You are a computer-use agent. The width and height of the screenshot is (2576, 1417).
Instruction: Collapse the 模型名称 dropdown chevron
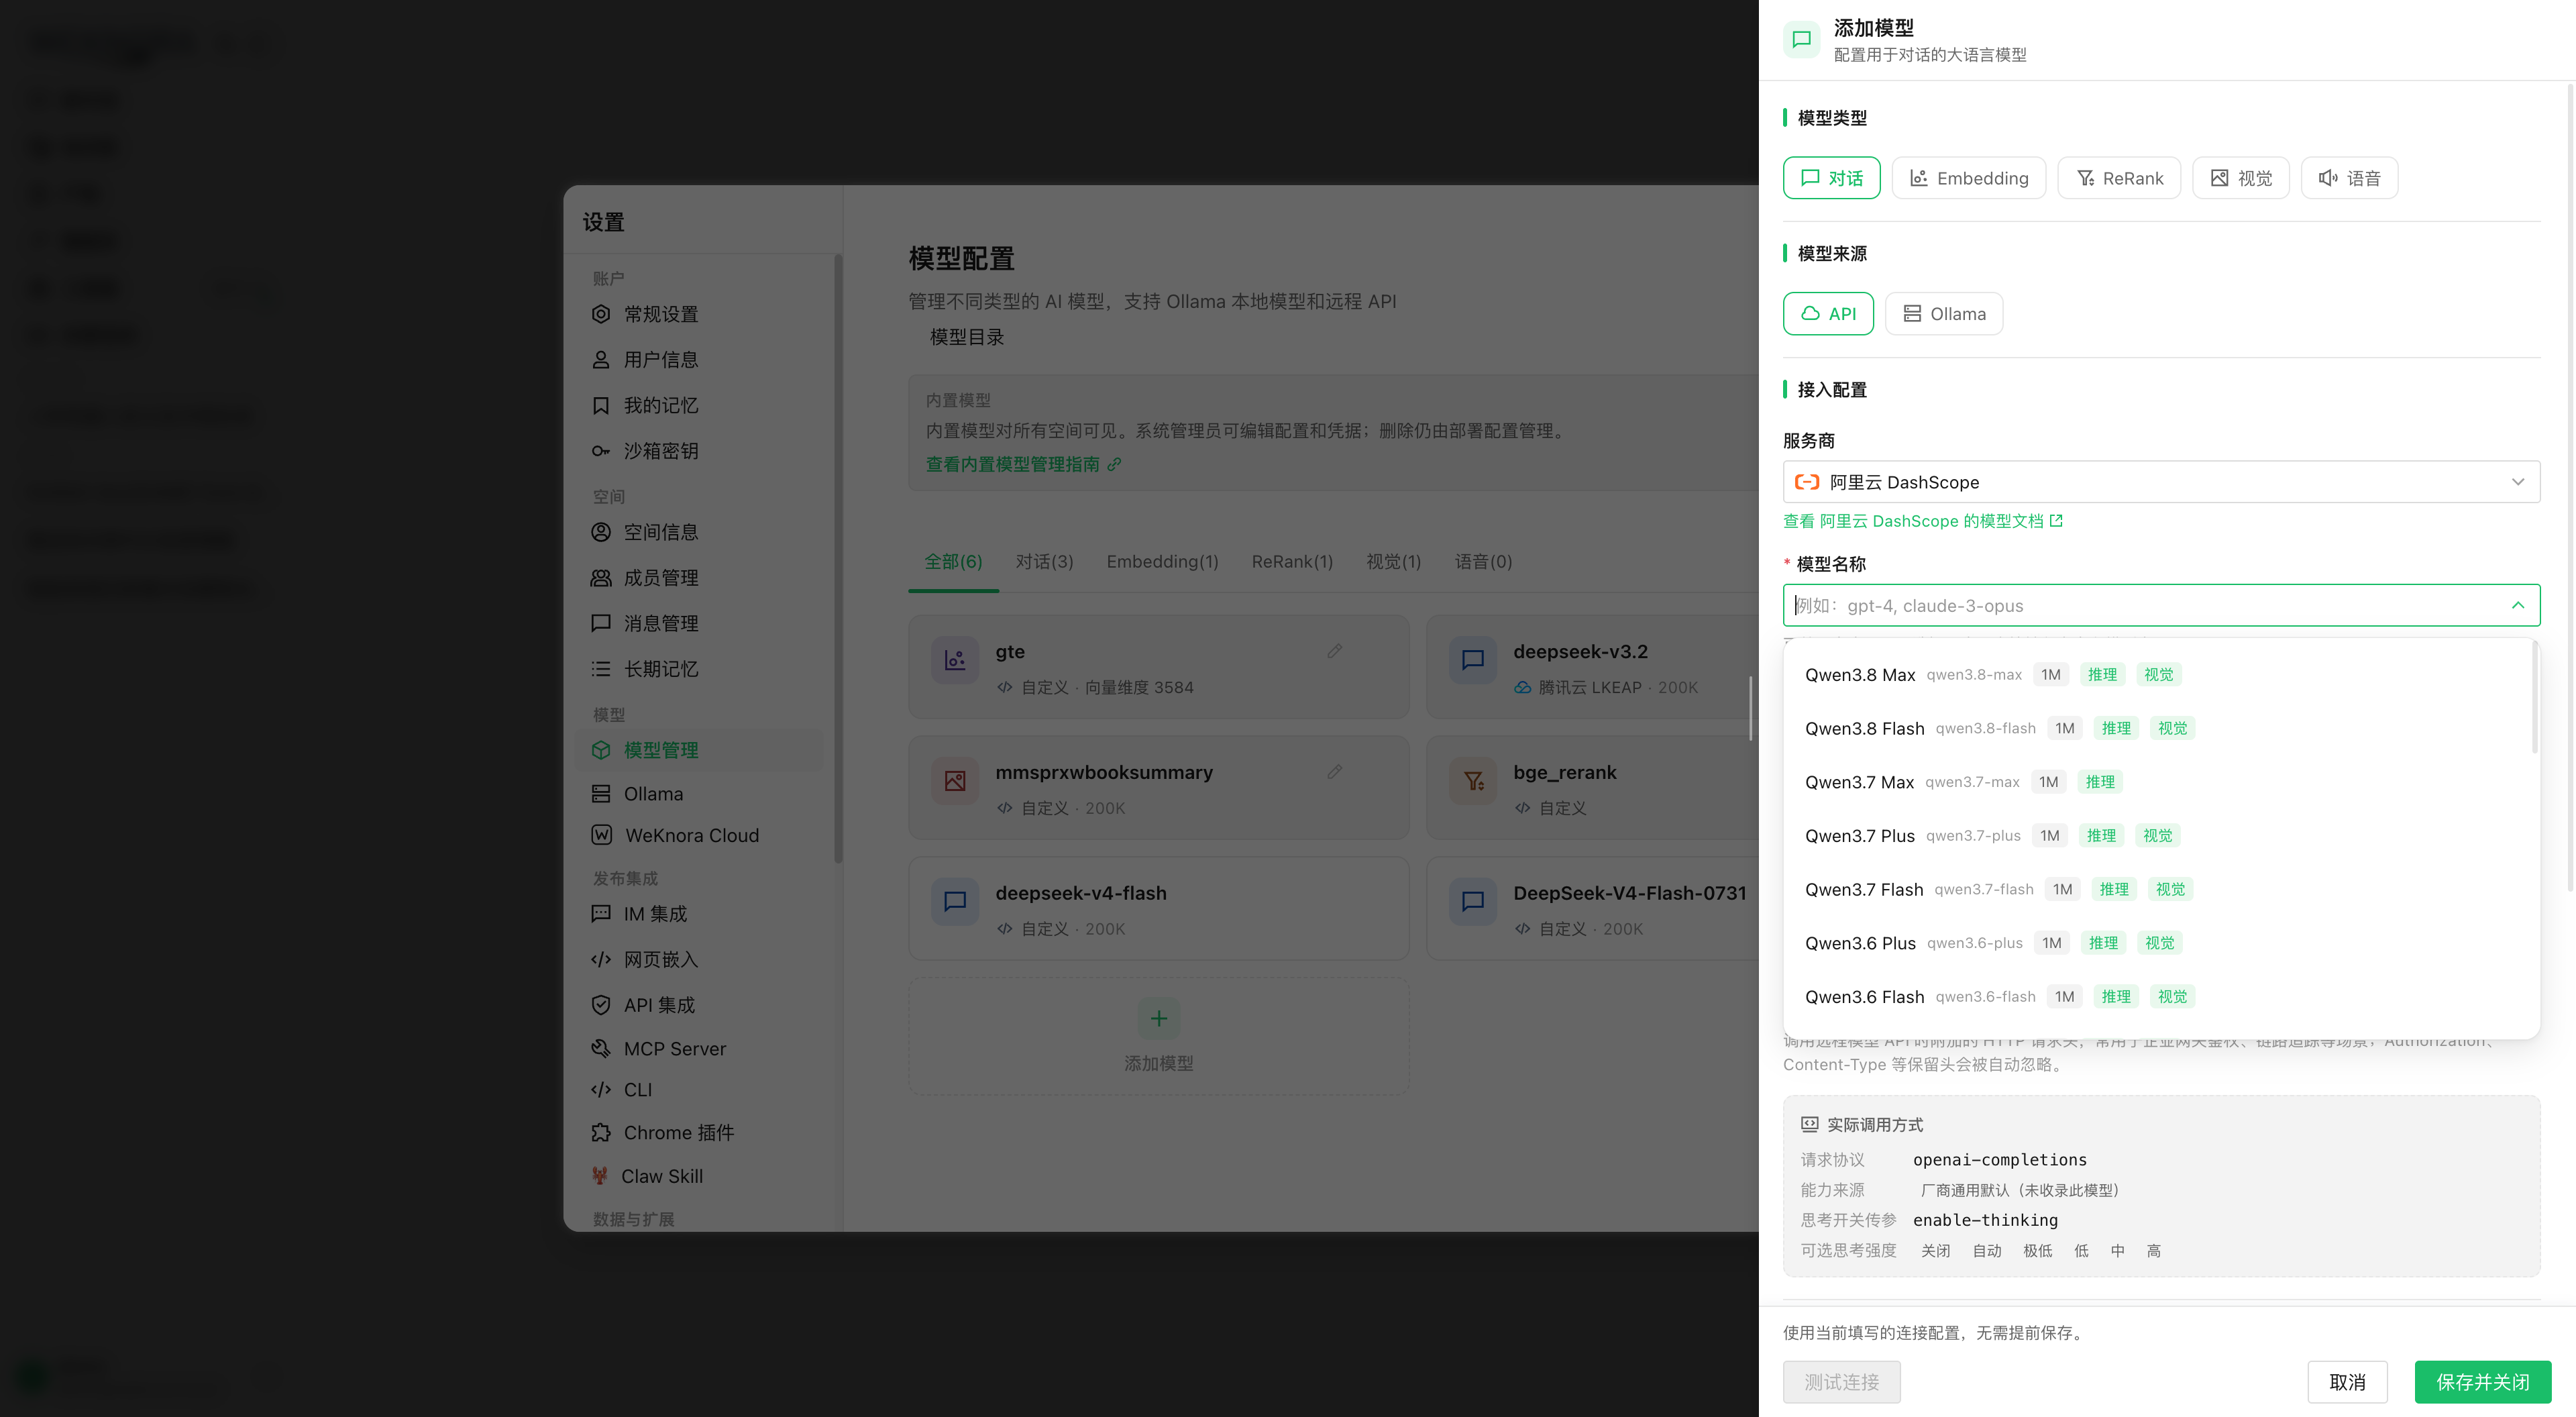click(x=2517, y=605)
